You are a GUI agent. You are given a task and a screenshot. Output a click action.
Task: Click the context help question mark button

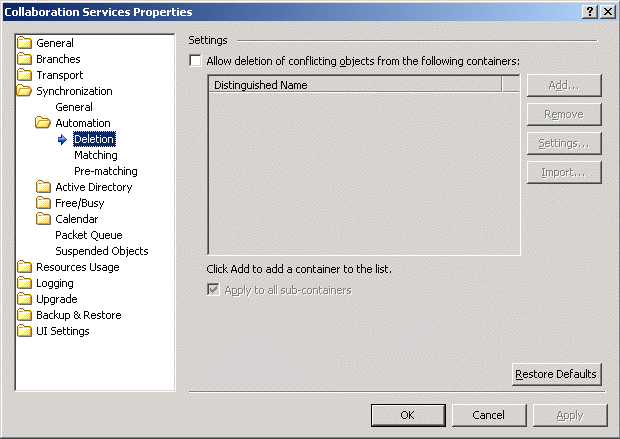(588, 11)
